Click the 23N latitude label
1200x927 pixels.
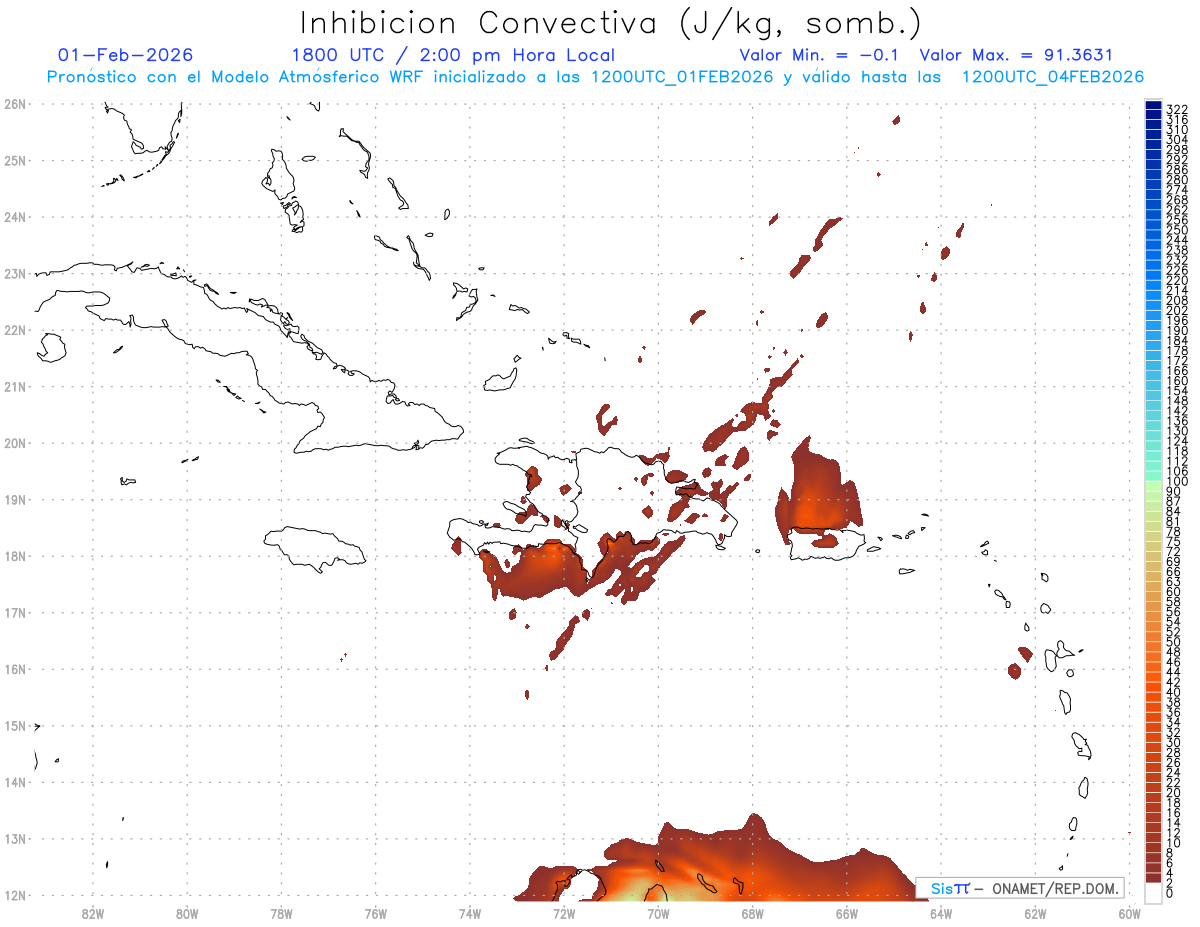(x=14, y=273)
